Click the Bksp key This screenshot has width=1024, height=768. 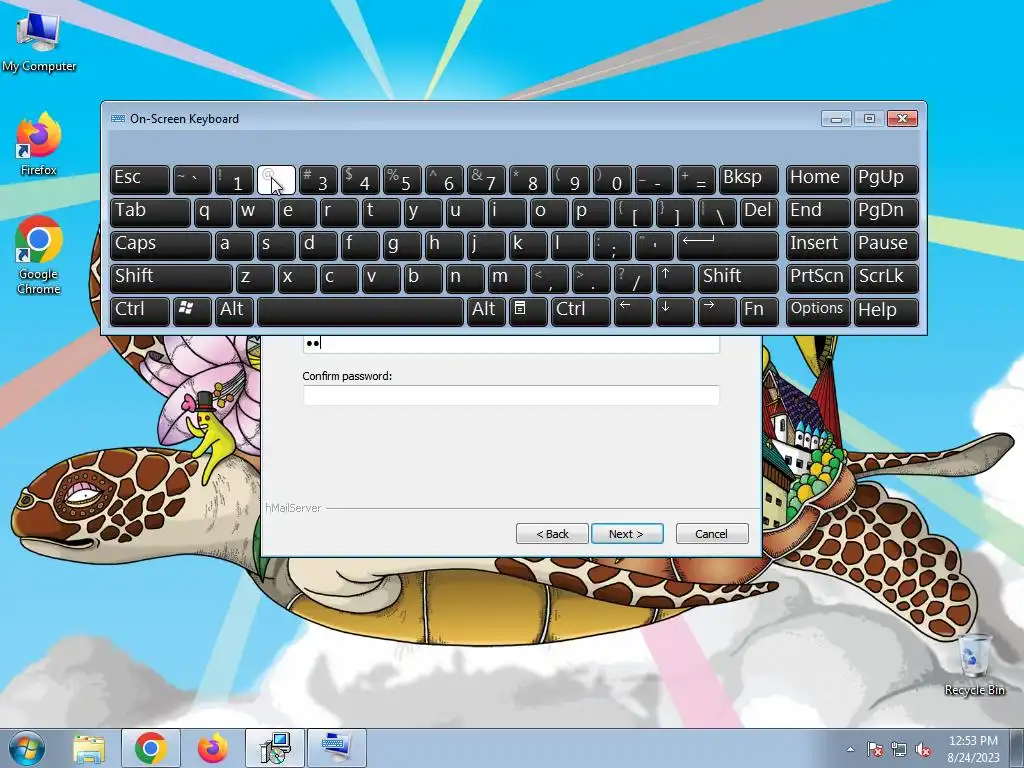click(748, 180)
